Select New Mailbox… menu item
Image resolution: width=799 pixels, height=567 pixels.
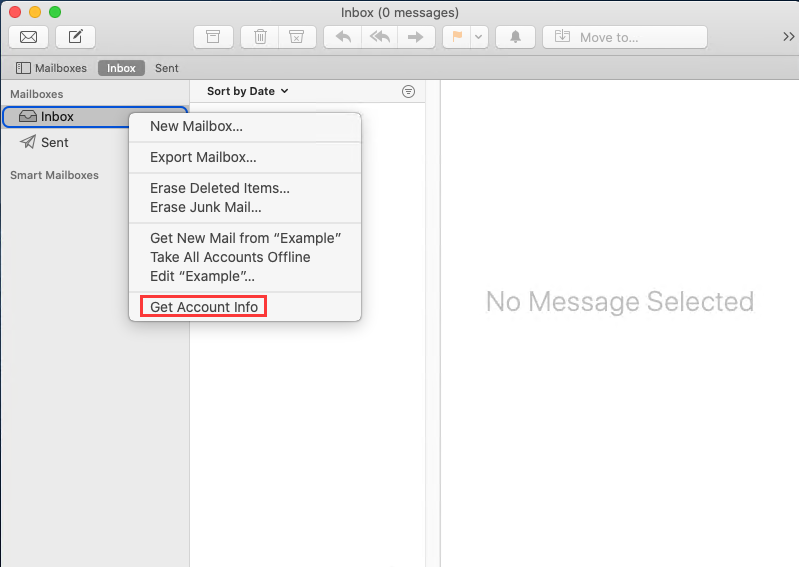[x=196, y=126]
